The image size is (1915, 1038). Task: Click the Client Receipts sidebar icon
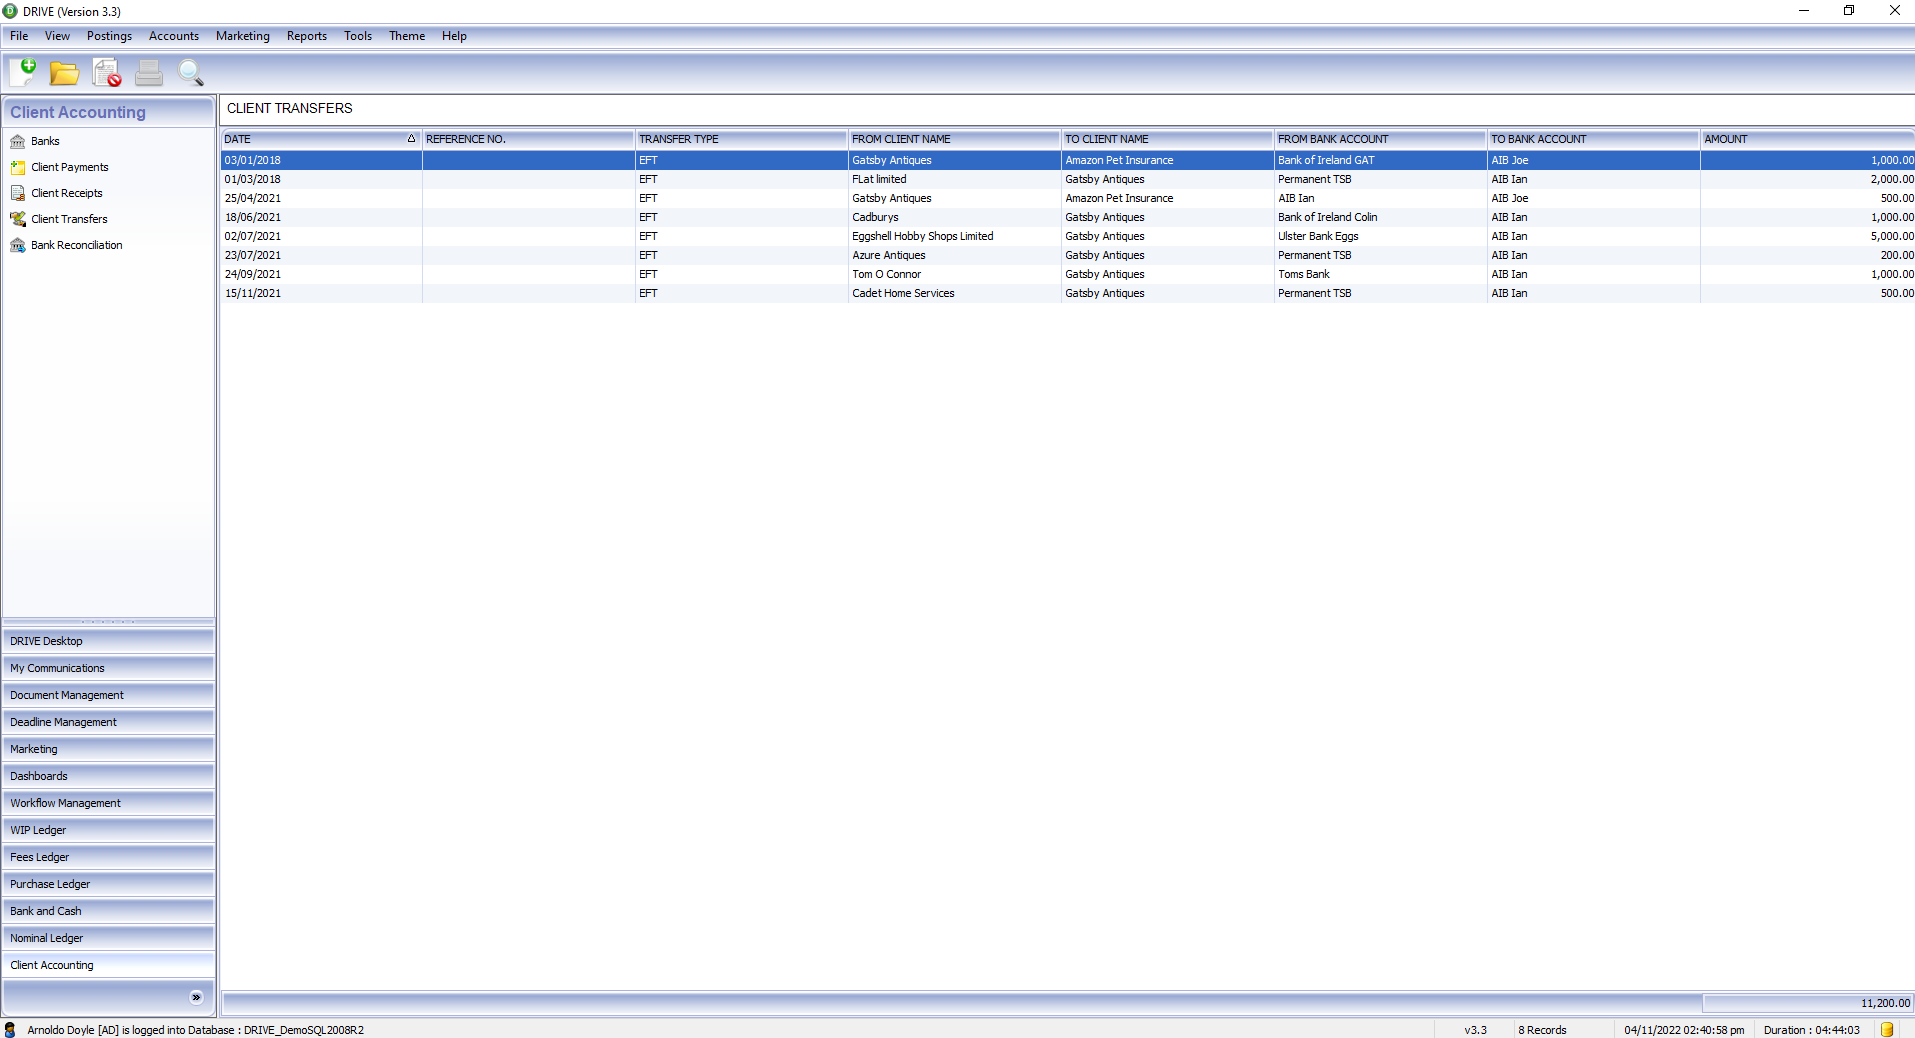(x=18, y=193)
